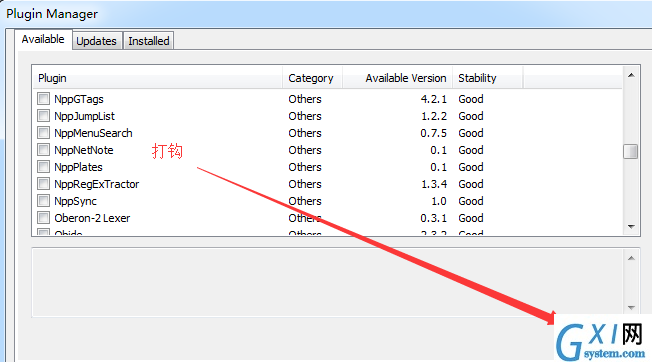The image size is (652, 362).
Task: Click the plugin list scroll down arrow
Action: [631, 227]
